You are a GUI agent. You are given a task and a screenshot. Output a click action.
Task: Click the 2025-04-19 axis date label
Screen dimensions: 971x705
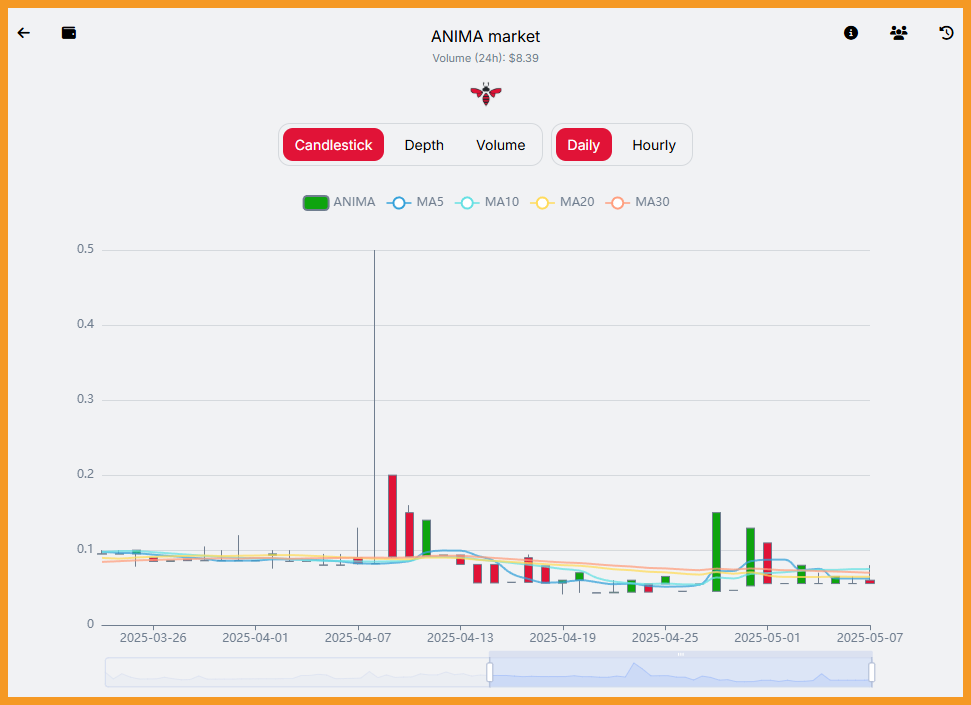(562, 637)
